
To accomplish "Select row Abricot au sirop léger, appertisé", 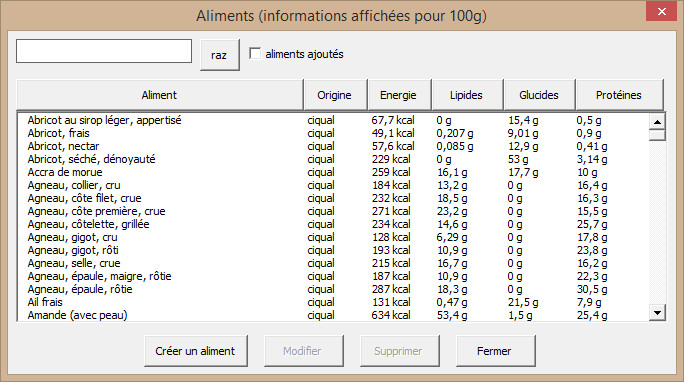I will pyautogui.click(x=333, y=120).
